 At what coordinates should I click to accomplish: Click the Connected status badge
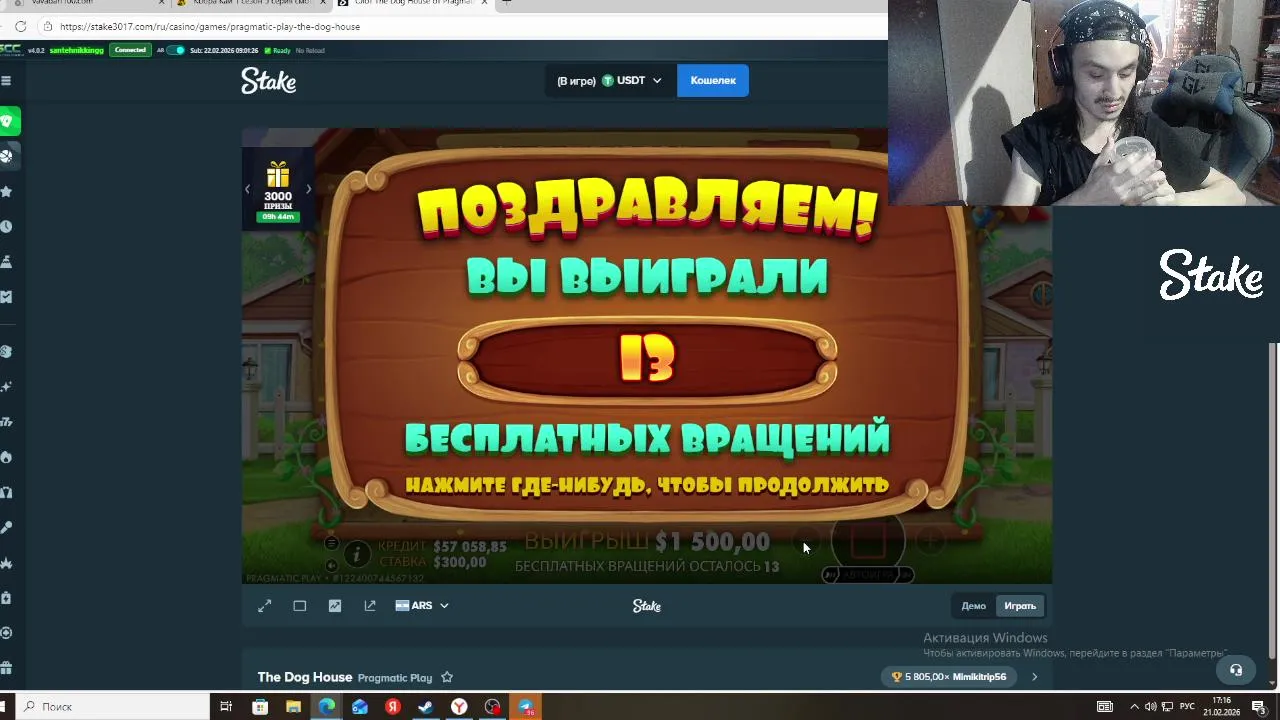130,50
